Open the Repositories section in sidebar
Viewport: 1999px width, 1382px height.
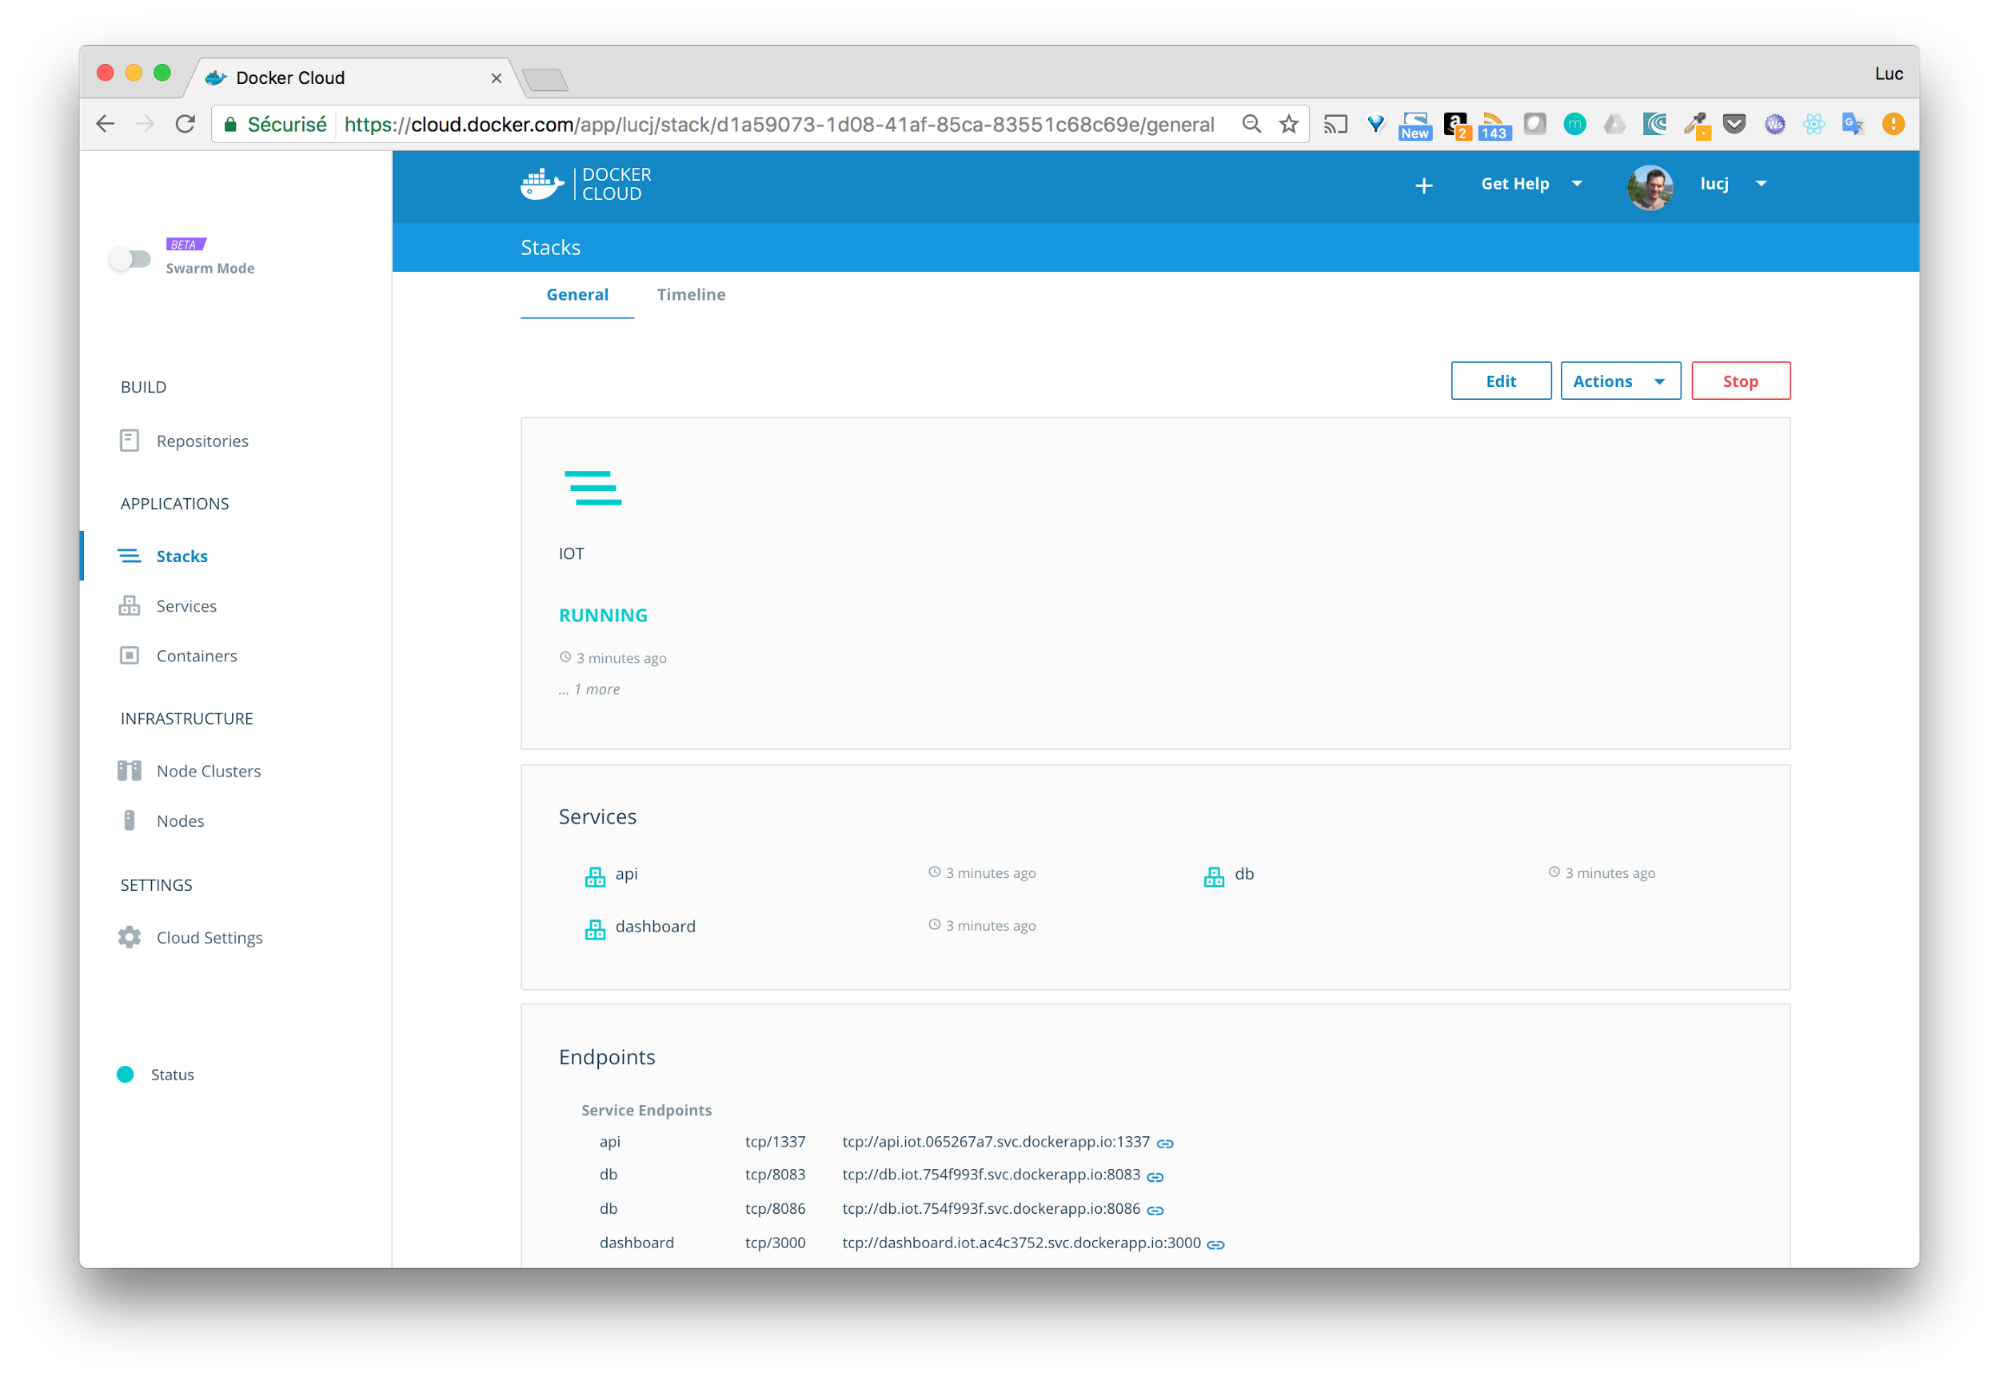tap(202, 440)
